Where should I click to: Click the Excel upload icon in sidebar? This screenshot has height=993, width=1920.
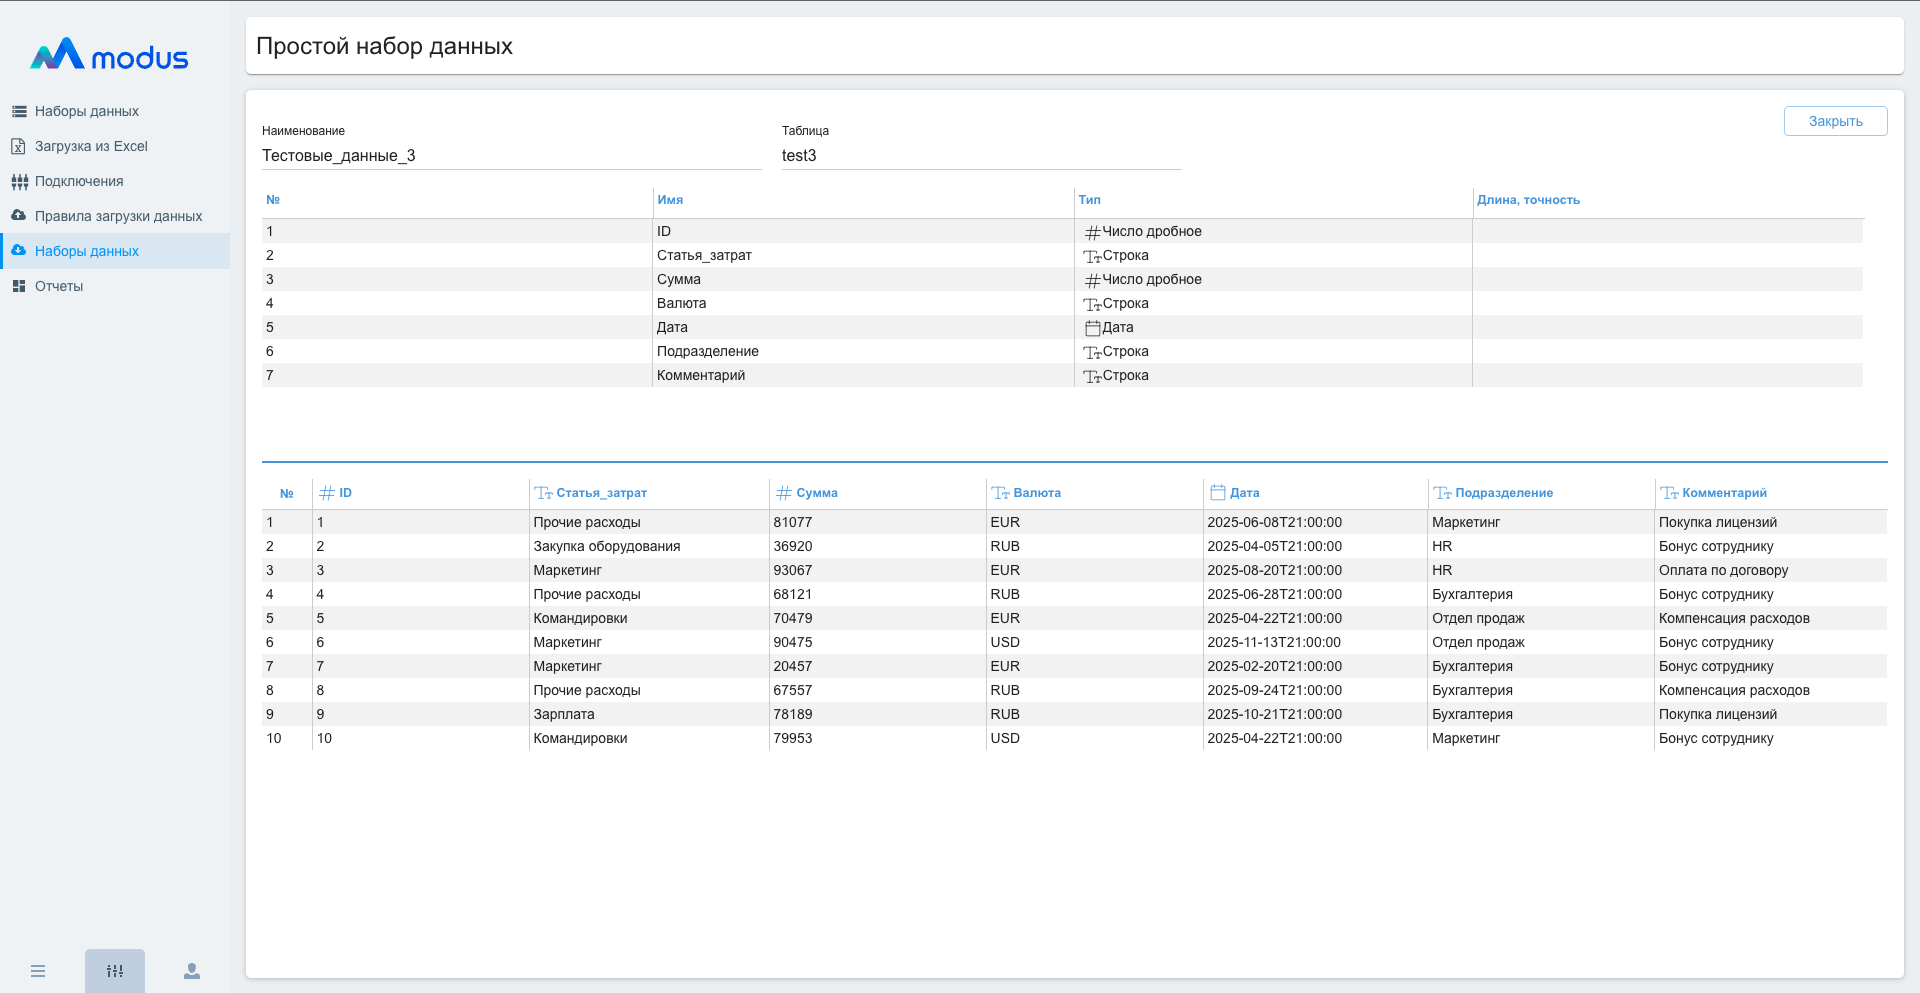pyautogui.click(x=18, y=146)
